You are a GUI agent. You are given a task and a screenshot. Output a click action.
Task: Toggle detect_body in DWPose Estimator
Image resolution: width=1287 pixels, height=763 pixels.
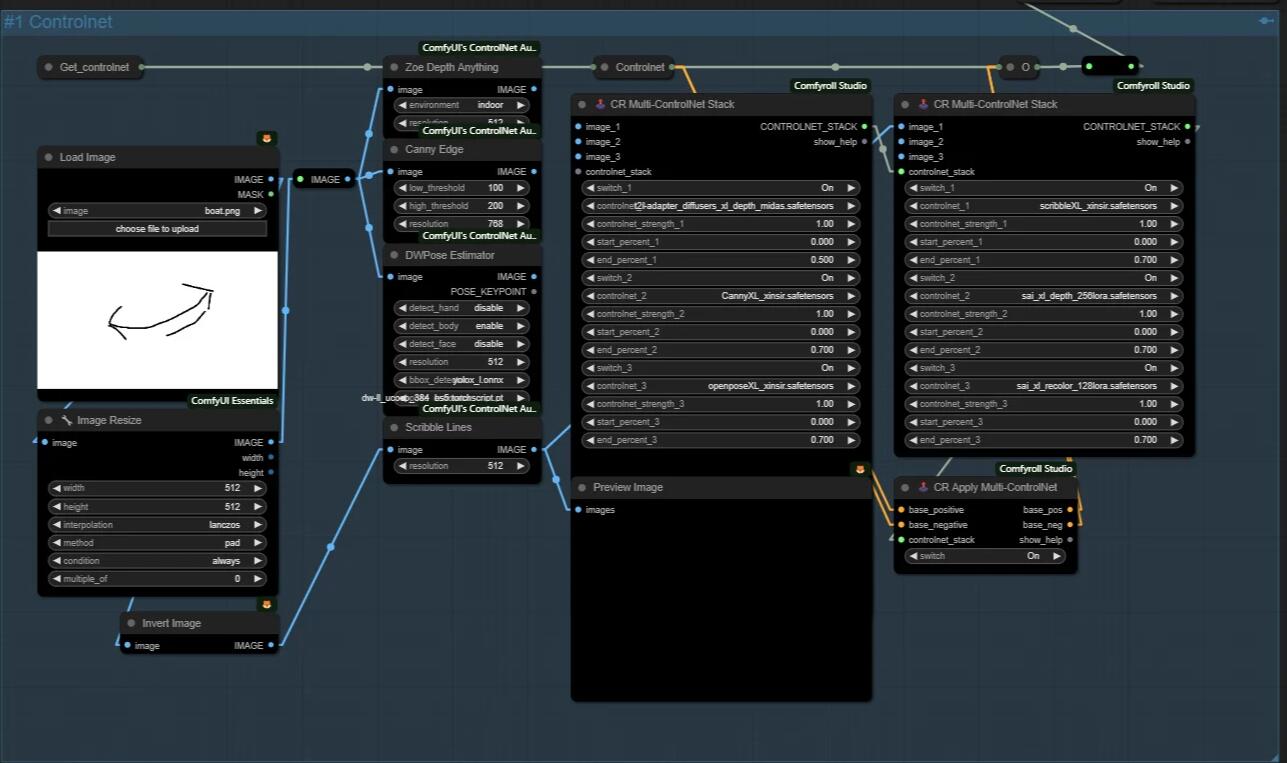[461, 326]
